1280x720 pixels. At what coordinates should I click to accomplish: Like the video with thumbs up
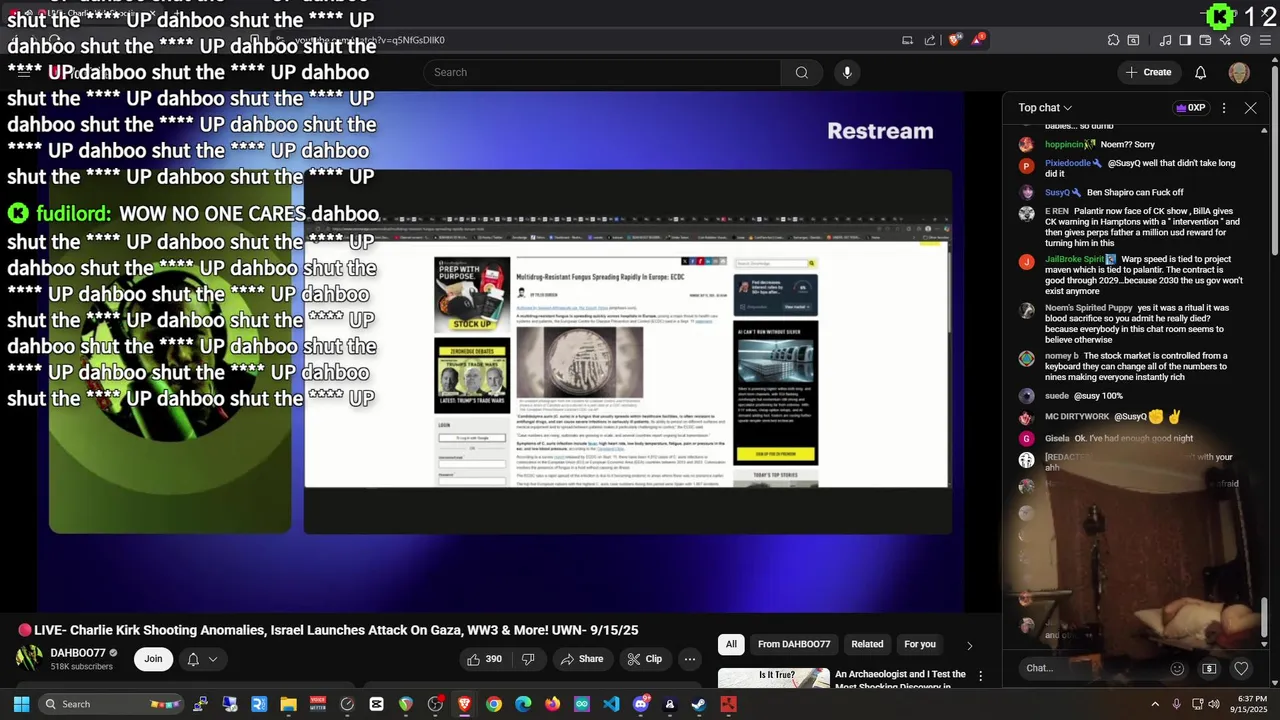(484, 659)
